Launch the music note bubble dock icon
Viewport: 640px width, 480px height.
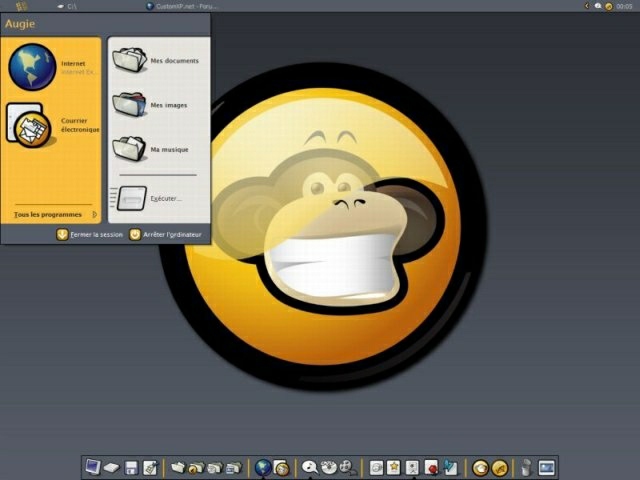(x=309, y=468)
